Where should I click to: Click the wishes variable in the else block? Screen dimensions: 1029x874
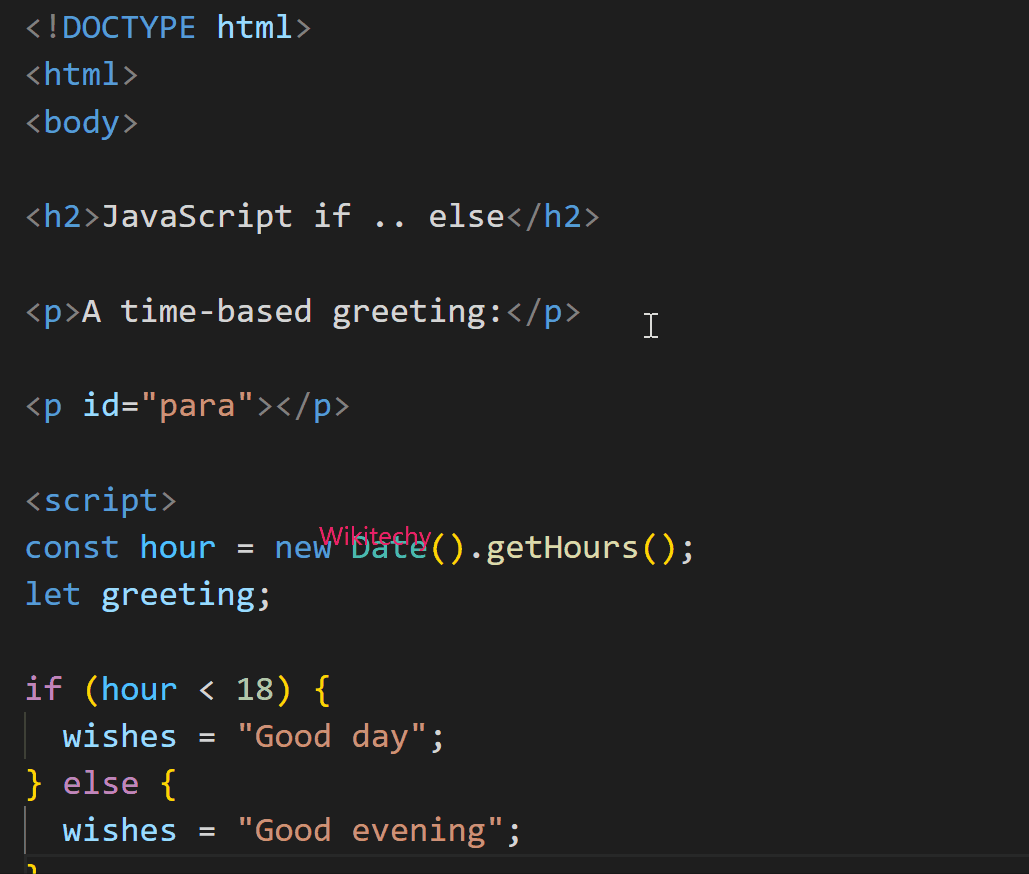(118, 829)
